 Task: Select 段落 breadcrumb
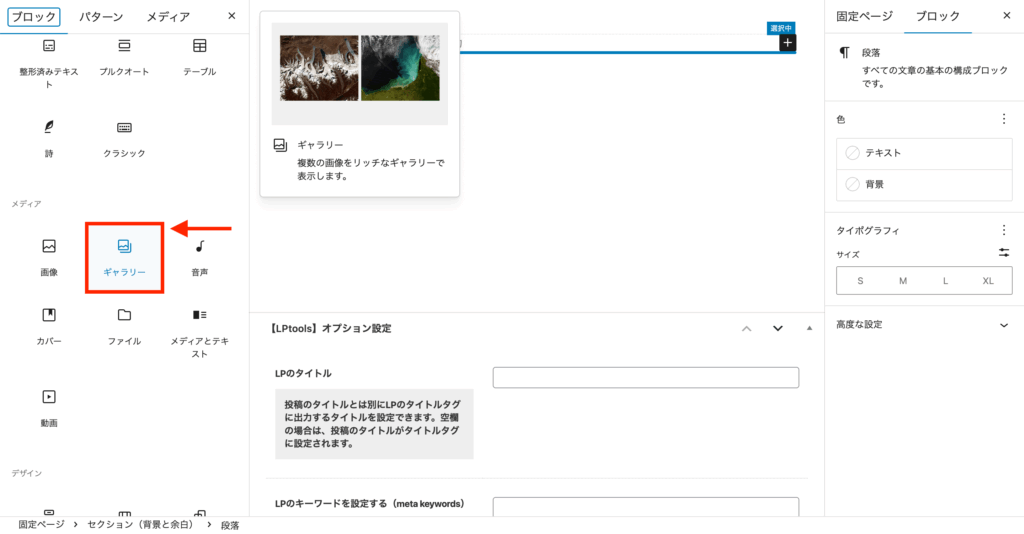tap(230, 526)
